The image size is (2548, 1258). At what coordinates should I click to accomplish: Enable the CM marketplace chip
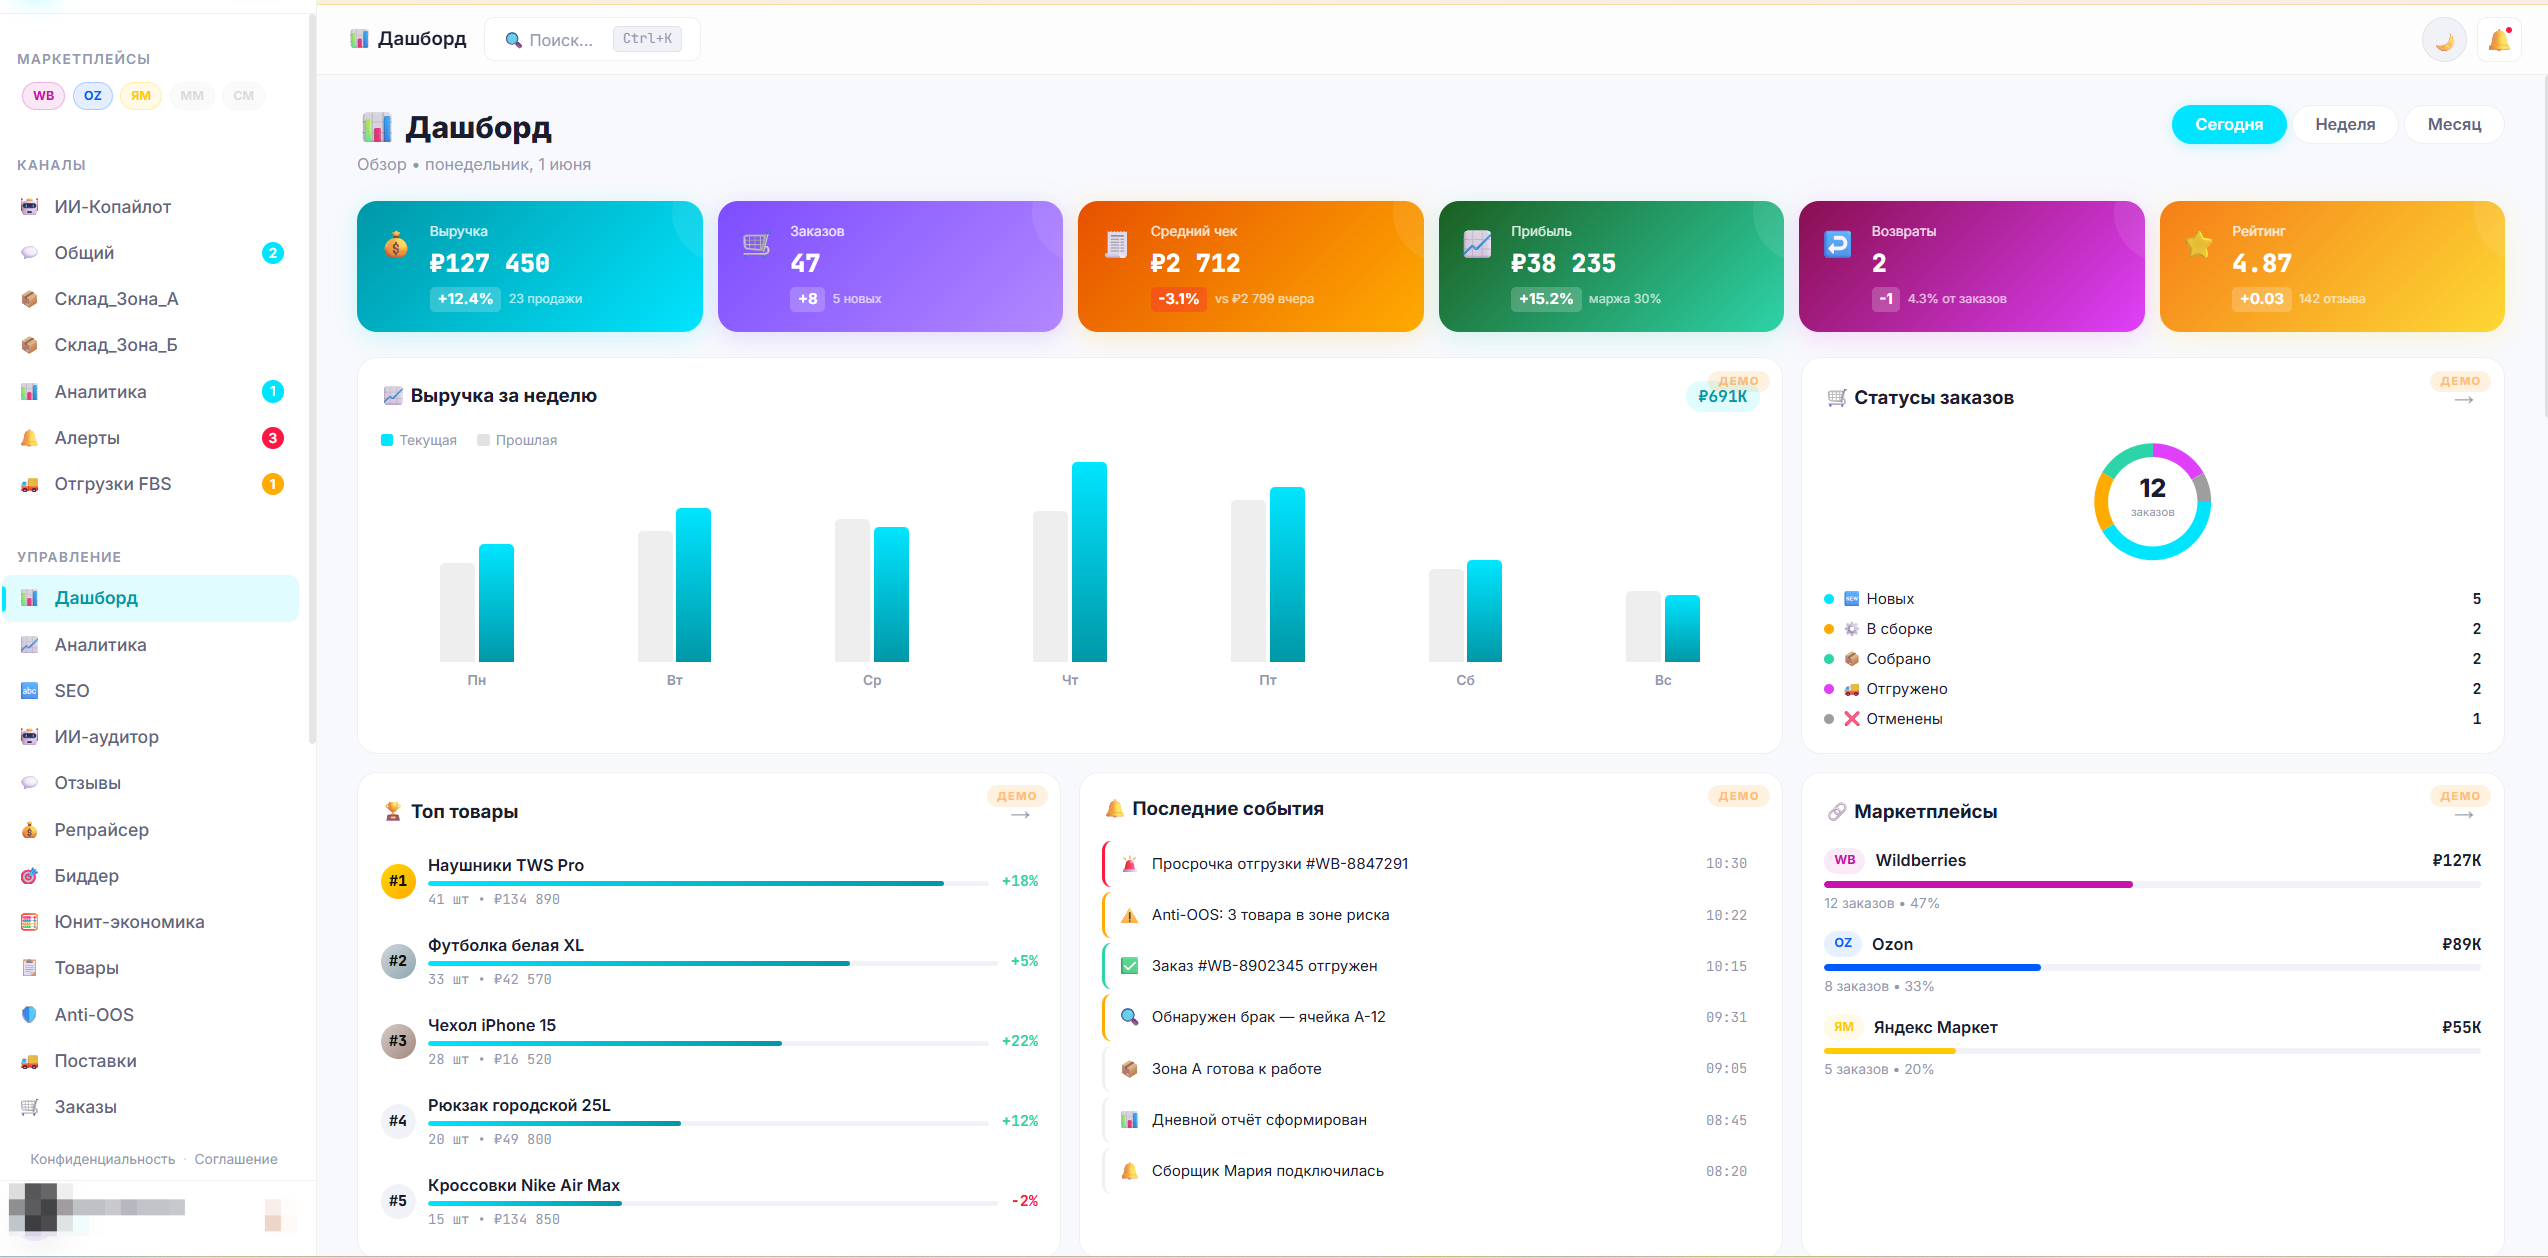point(244,96)
